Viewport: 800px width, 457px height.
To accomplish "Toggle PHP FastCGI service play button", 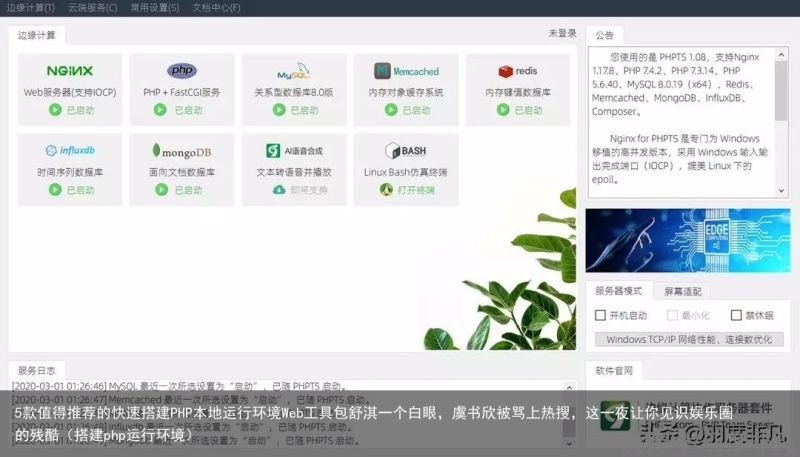I will 160,110.
